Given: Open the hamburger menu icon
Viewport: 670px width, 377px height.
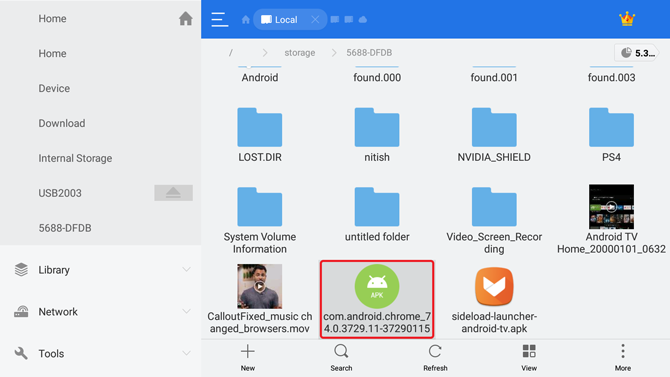Looking at the screenshot, I should 220,20.
